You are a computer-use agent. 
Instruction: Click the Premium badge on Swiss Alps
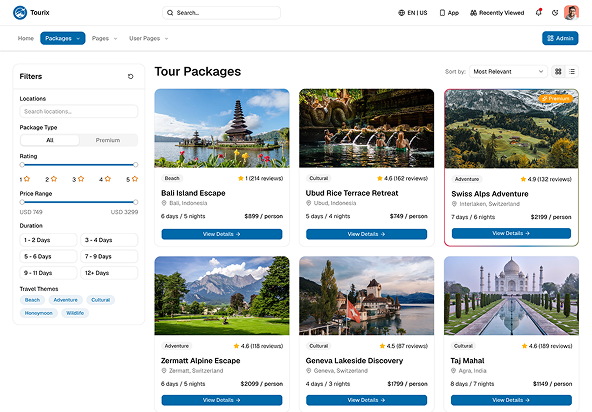tap(555, 99)
